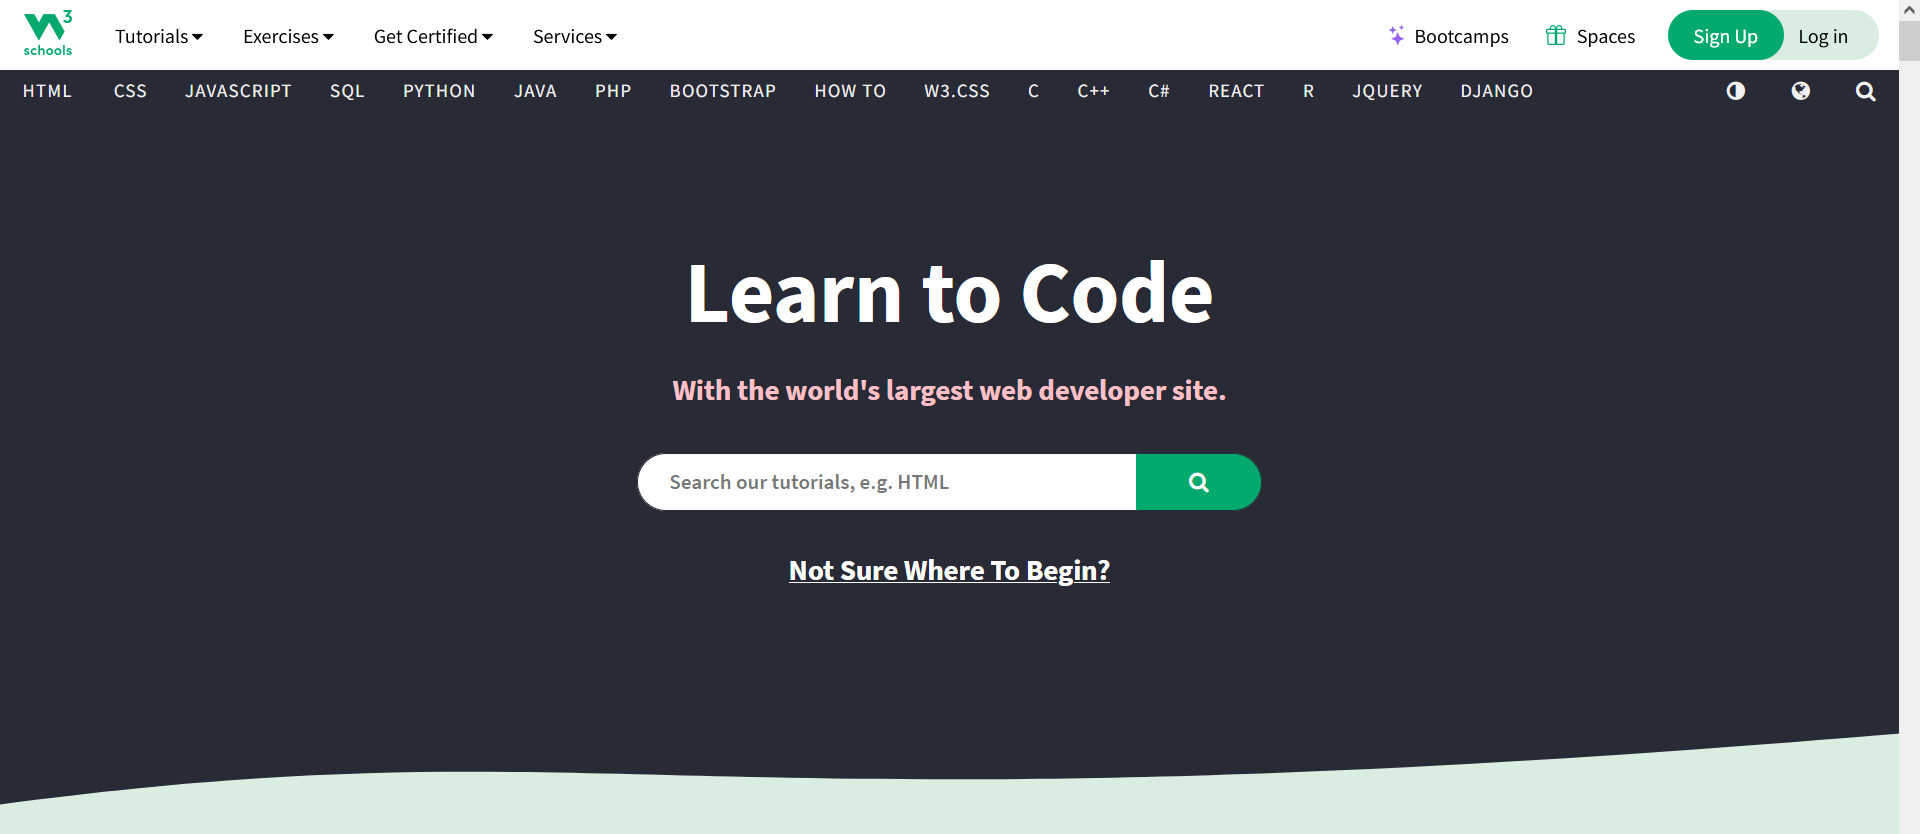Open the globe language translate icon
1920x834 pixels.
pyautogui.click(x=1801, y=91)
